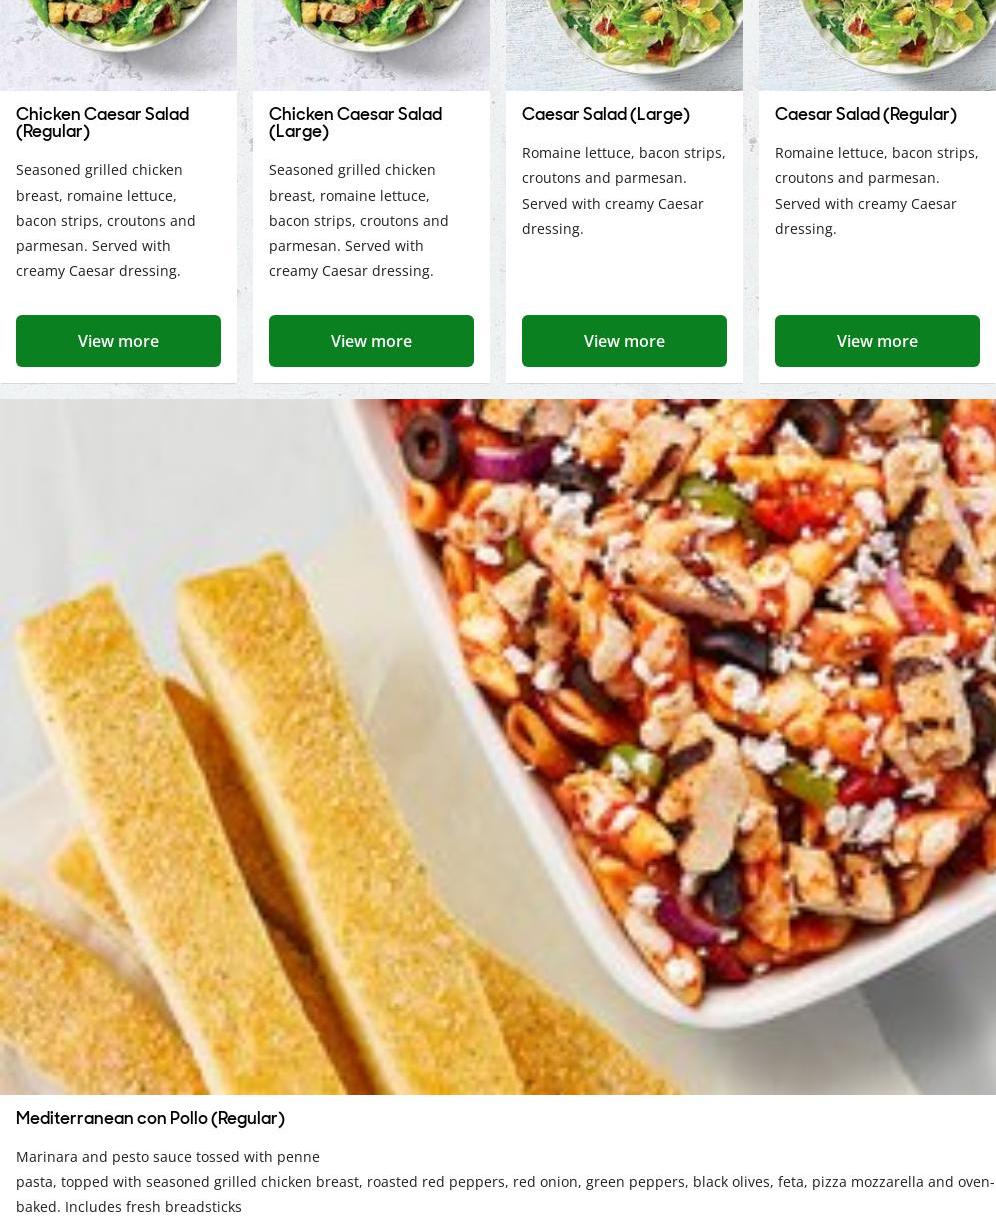Open the Mediterranean con Pollo (Regular) title
The height and width of the screenshot is (1217, 996).
pyautogui.click(x=150, y=1118)
